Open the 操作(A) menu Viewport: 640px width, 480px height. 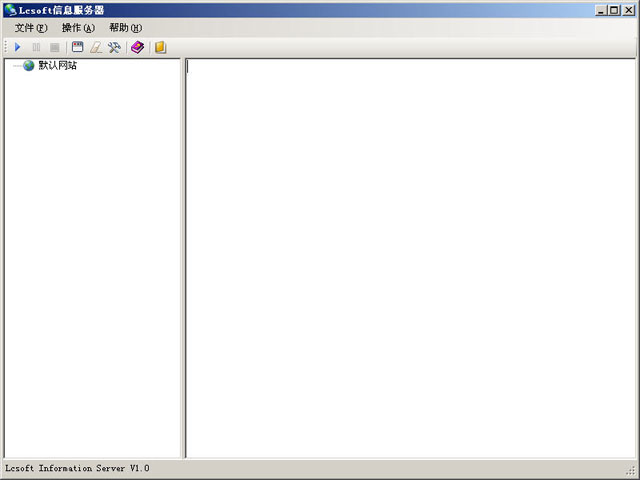[78, 28]
